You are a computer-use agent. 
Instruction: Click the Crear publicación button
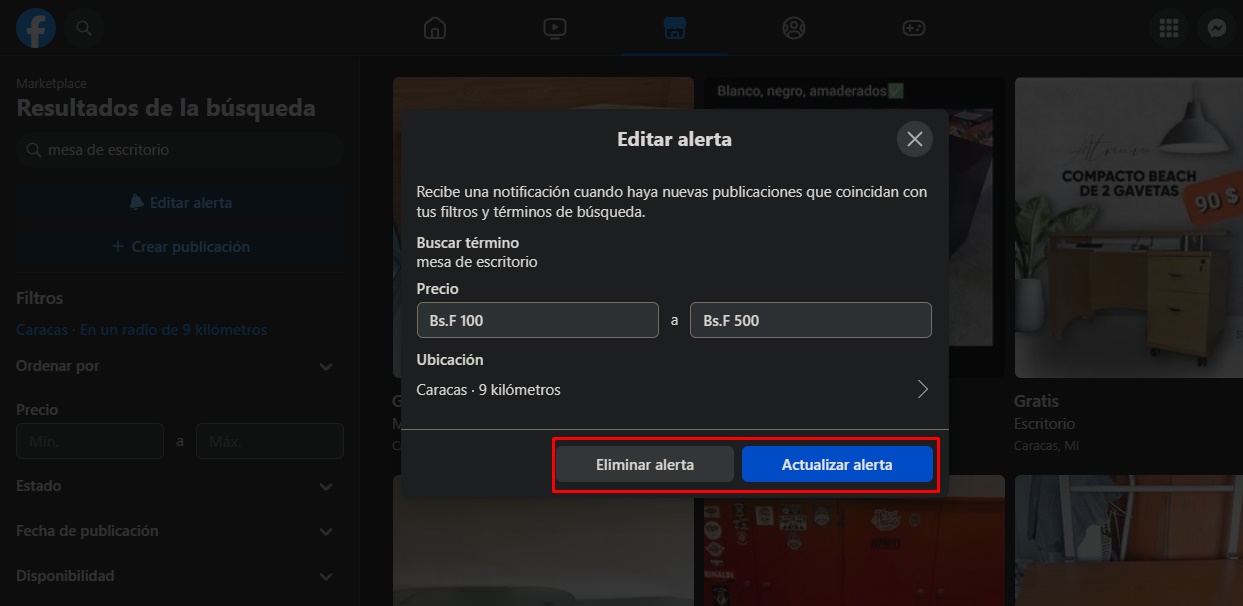coord(180,246)
